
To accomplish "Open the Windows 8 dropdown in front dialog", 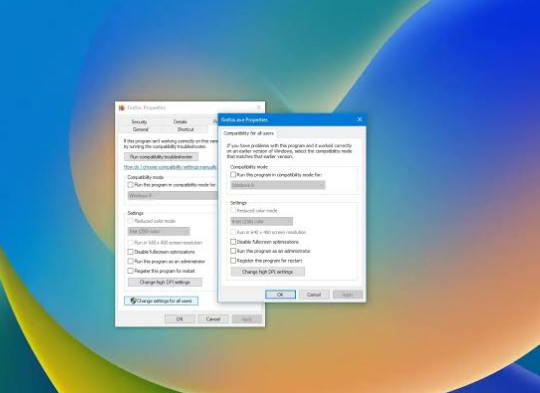I will pyautogui.click(x=278, y=185).
